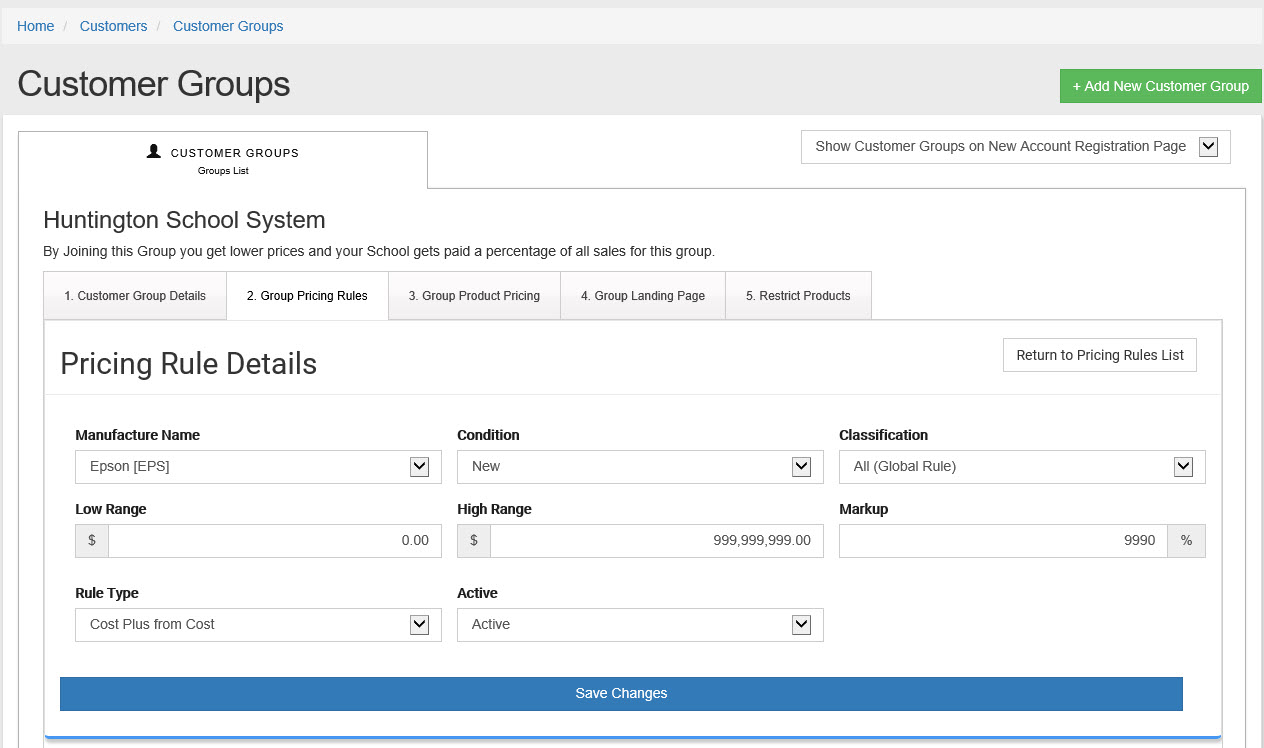Click the percent symbol next to Markup
The width and height of the screenshot is (1264, 748).
pyautogui.click(x=1186, y=540)
